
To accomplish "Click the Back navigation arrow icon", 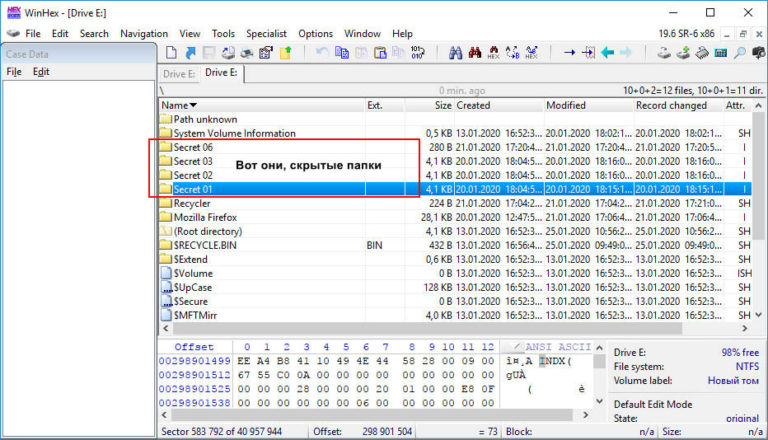I will click(x=609, y=52).
